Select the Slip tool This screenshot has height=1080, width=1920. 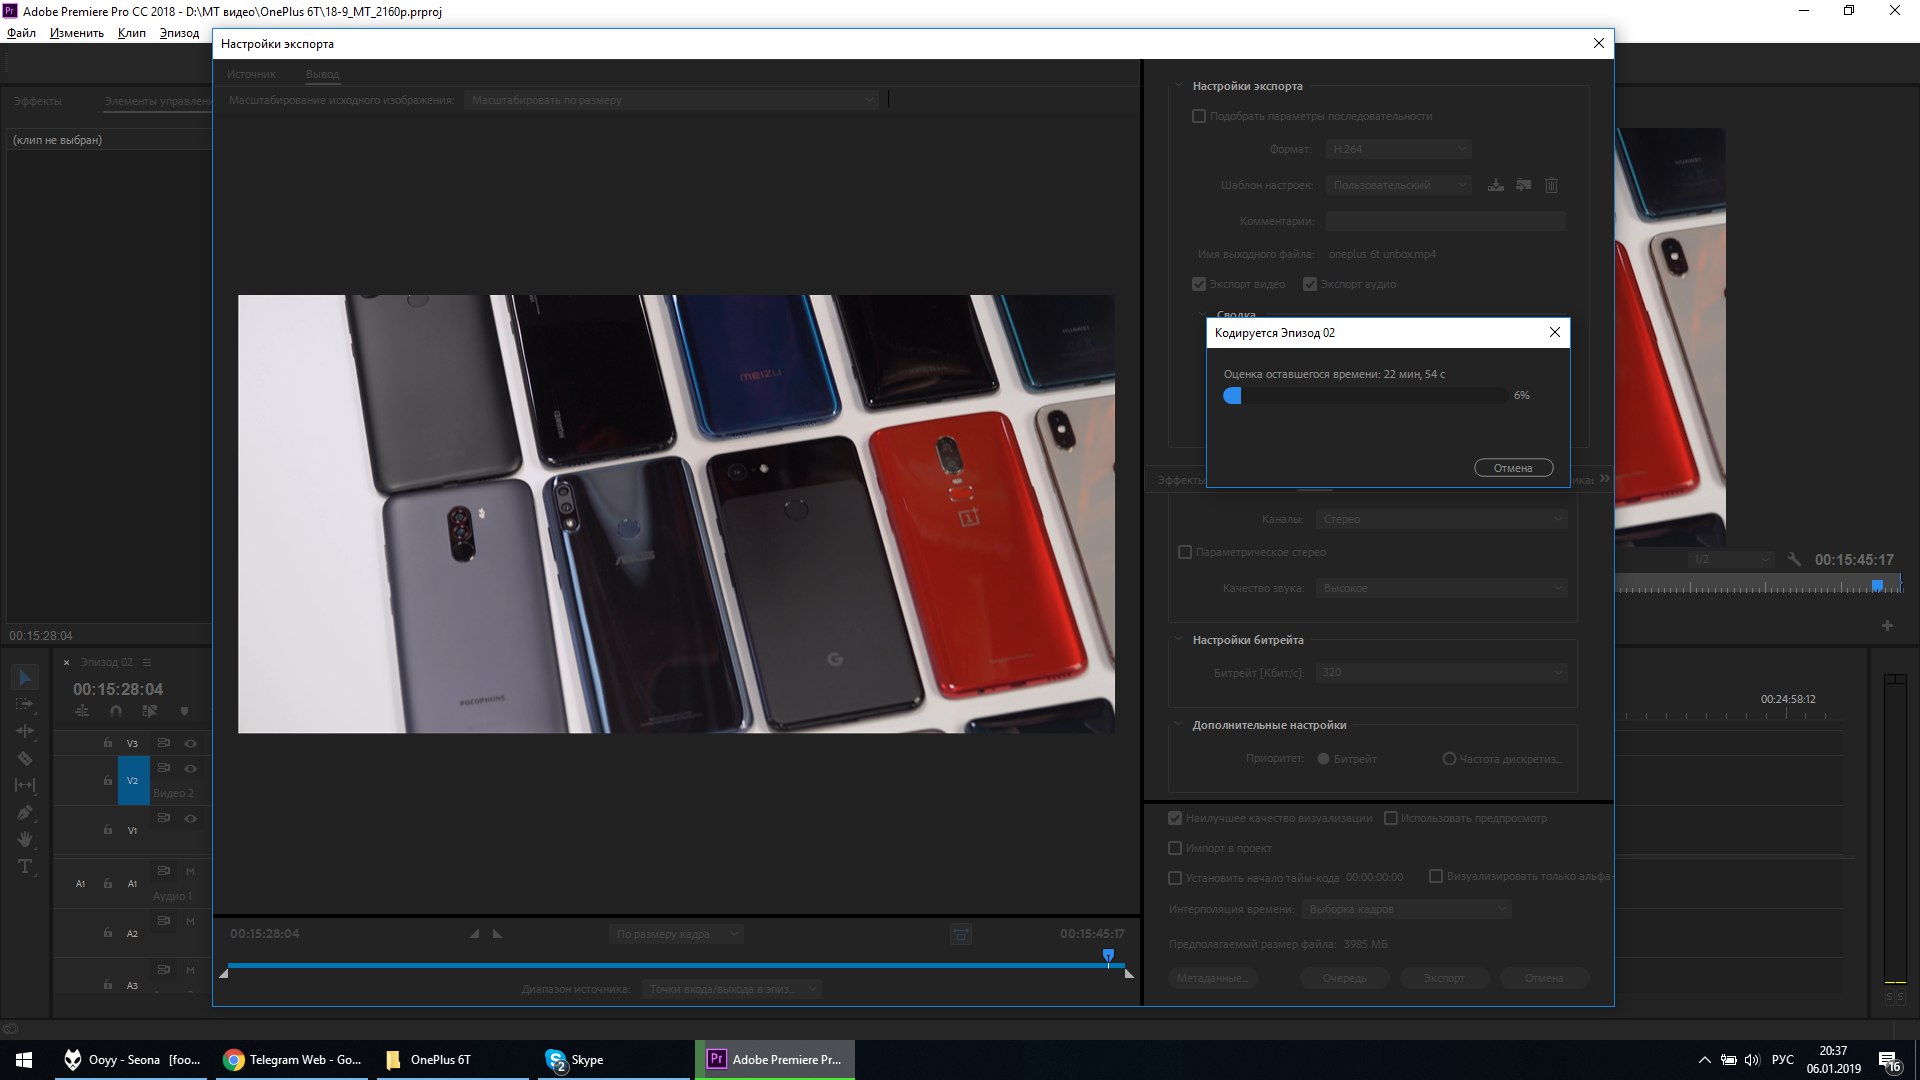point(25,786)
